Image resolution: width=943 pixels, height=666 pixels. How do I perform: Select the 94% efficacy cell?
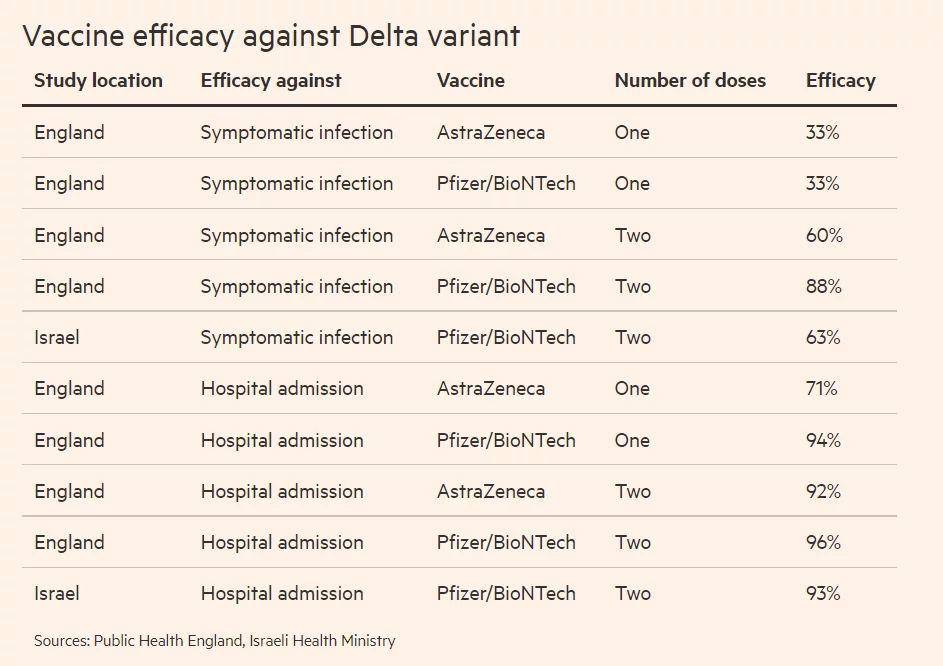click(824, 440)
